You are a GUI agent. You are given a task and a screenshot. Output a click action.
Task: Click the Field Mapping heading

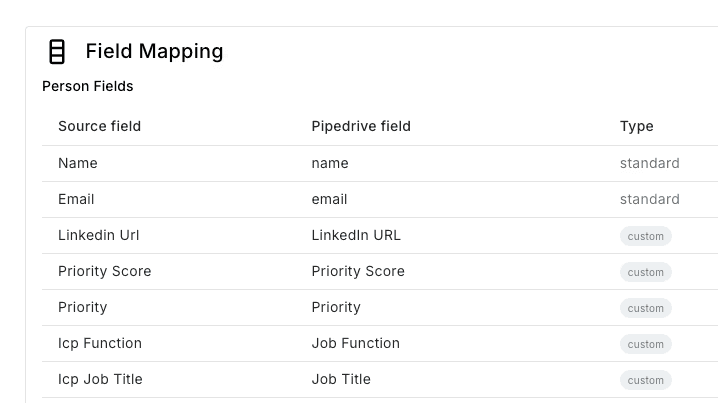point(154,51)
